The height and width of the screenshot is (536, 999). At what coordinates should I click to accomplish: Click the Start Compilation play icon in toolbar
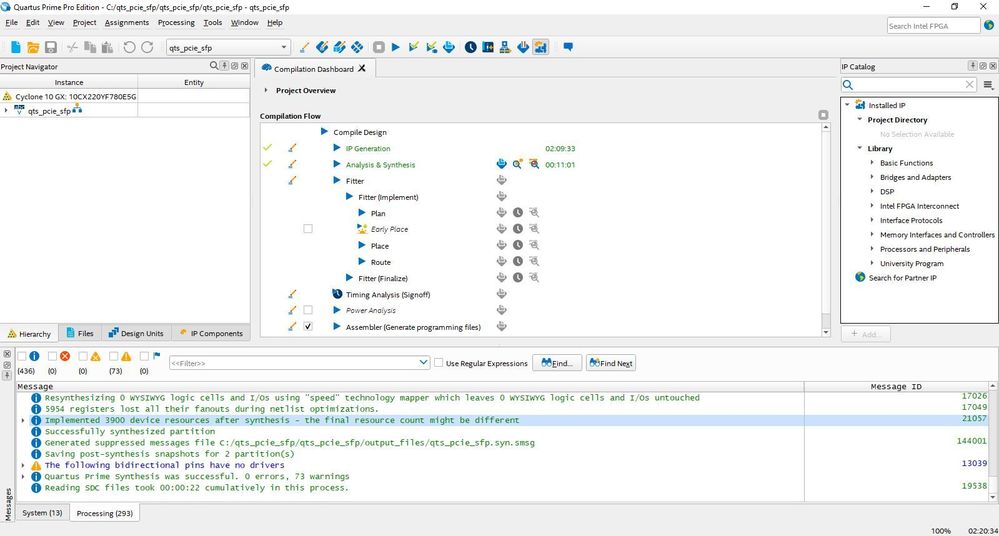tap(396, 47)
